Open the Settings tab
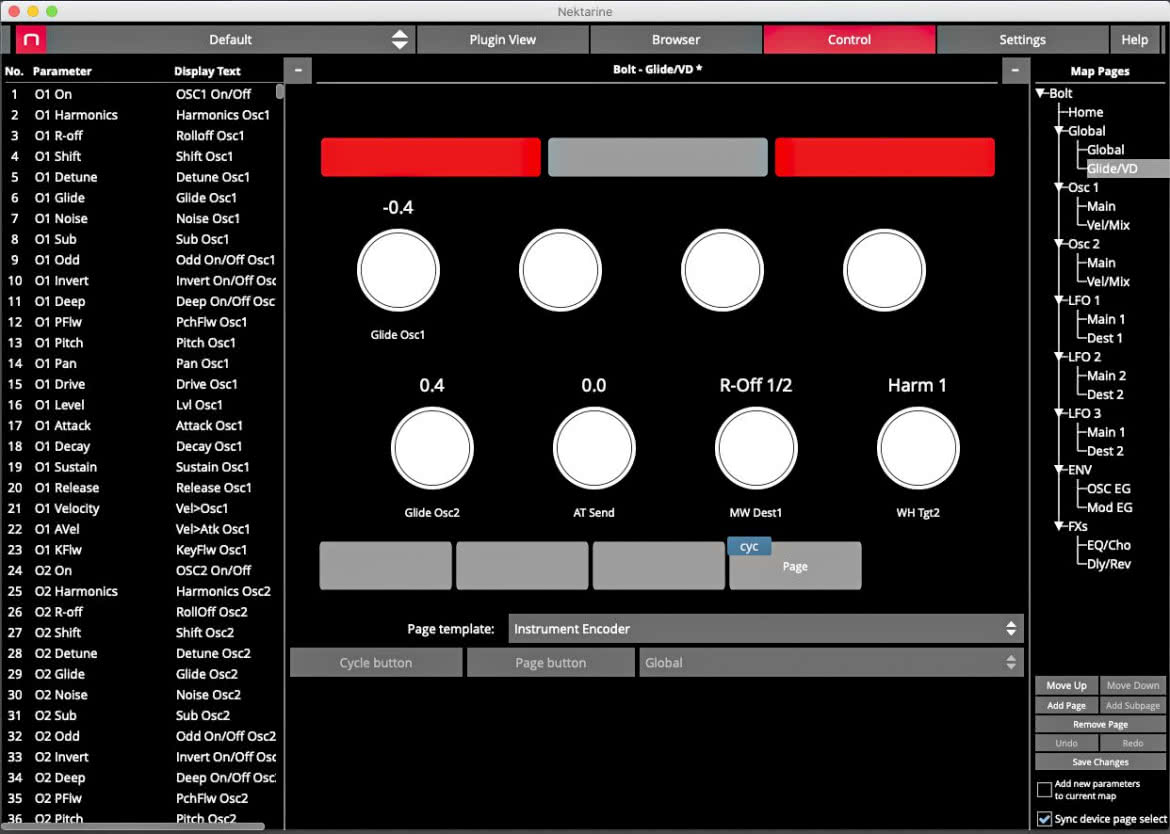Viewport: 1170px width, 834px height. tap(1022, 40)
